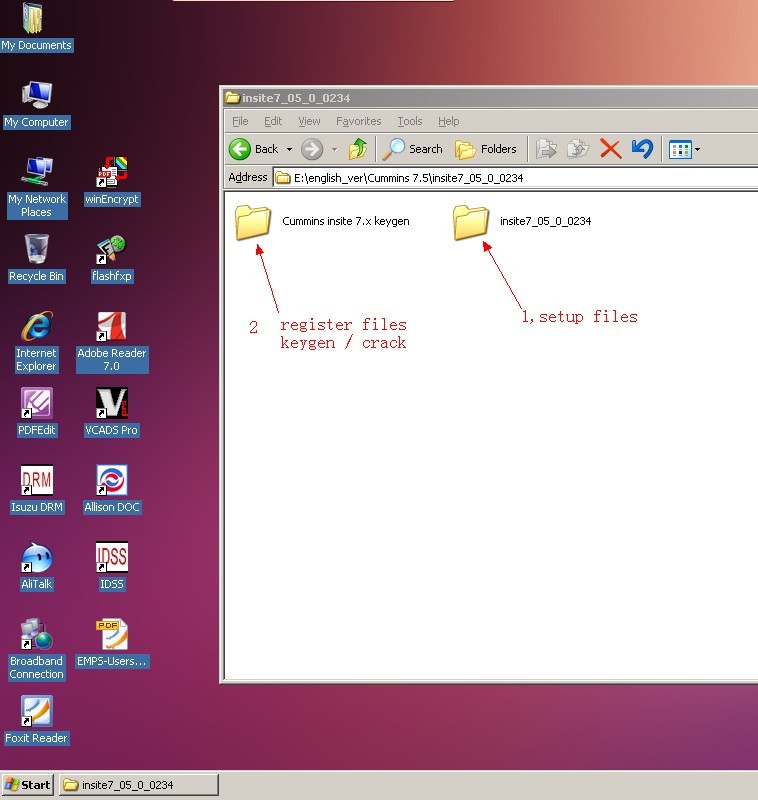Click the Search toolbar button
This screenshot has width=758, height=800.
pos(412,149)
